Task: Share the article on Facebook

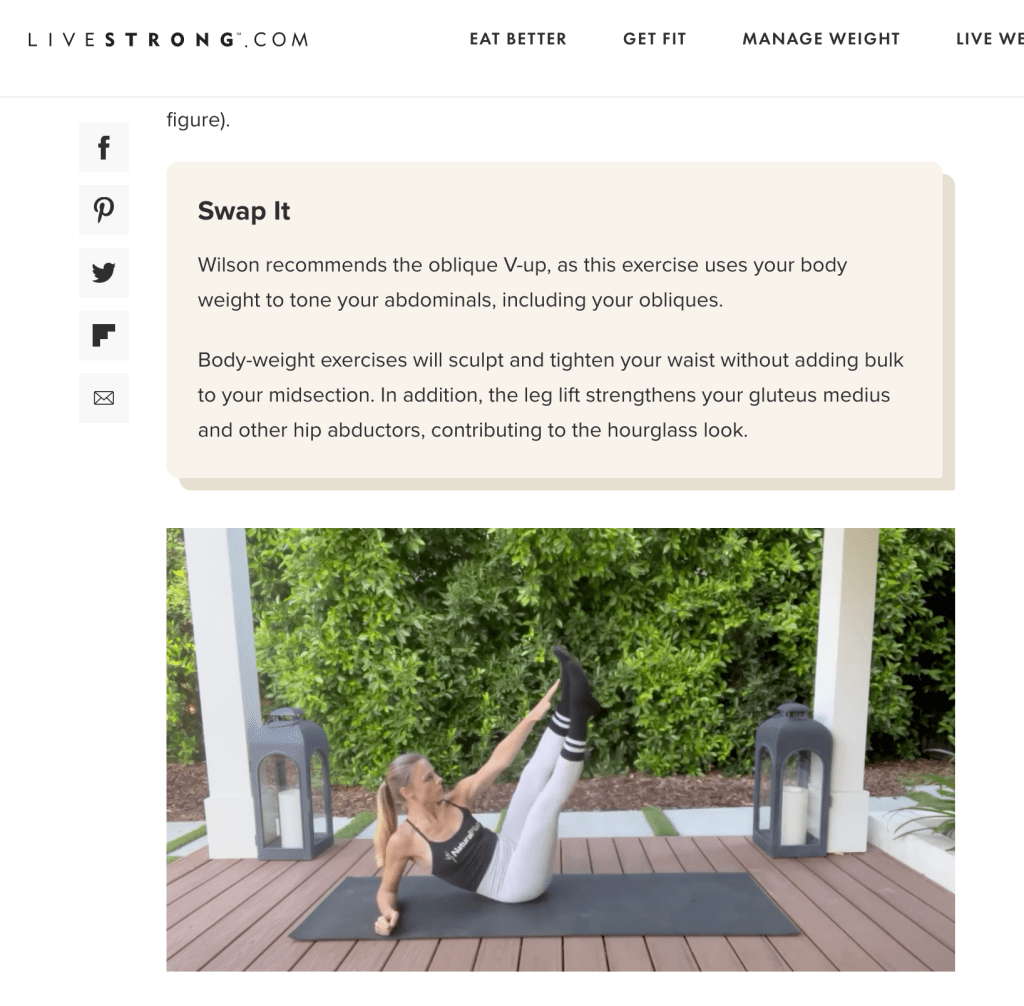Action: point(104,148)
